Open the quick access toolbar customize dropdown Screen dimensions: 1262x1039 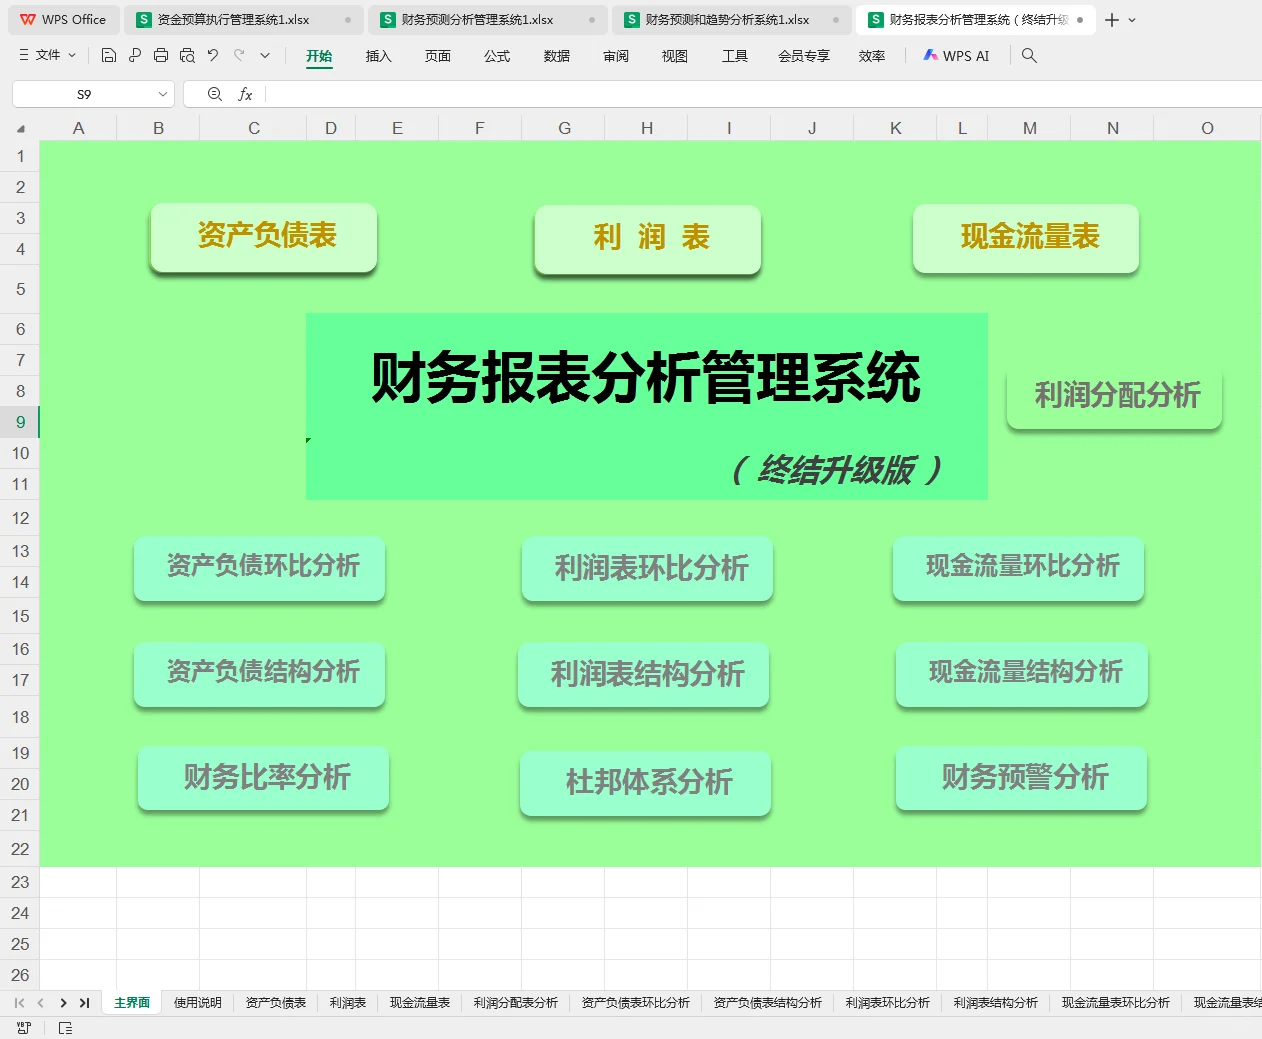pos(265,56)
